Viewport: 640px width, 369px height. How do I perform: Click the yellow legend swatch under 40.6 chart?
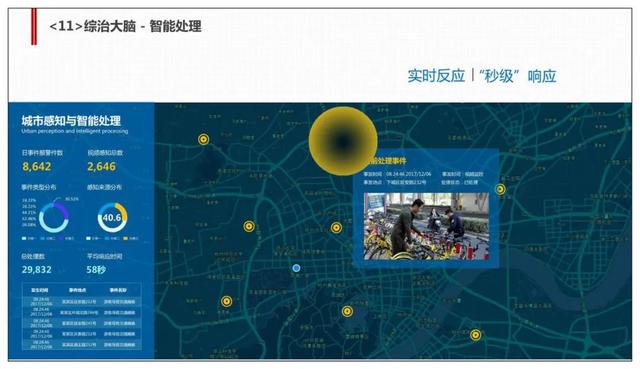(x=125, y=238)
